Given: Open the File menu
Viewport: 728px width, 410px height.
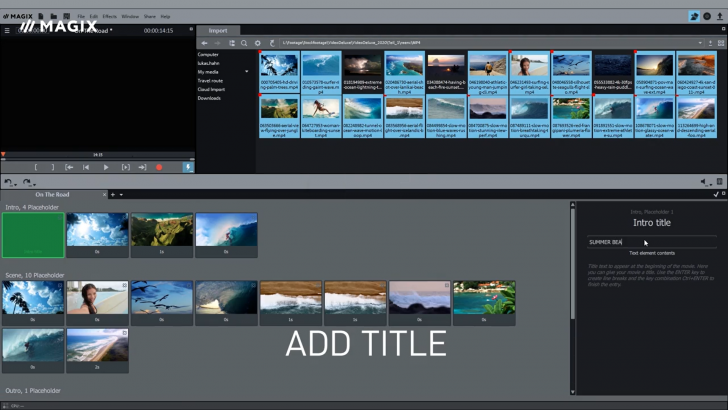Looking at the screenshot, I should pos(81,16).
